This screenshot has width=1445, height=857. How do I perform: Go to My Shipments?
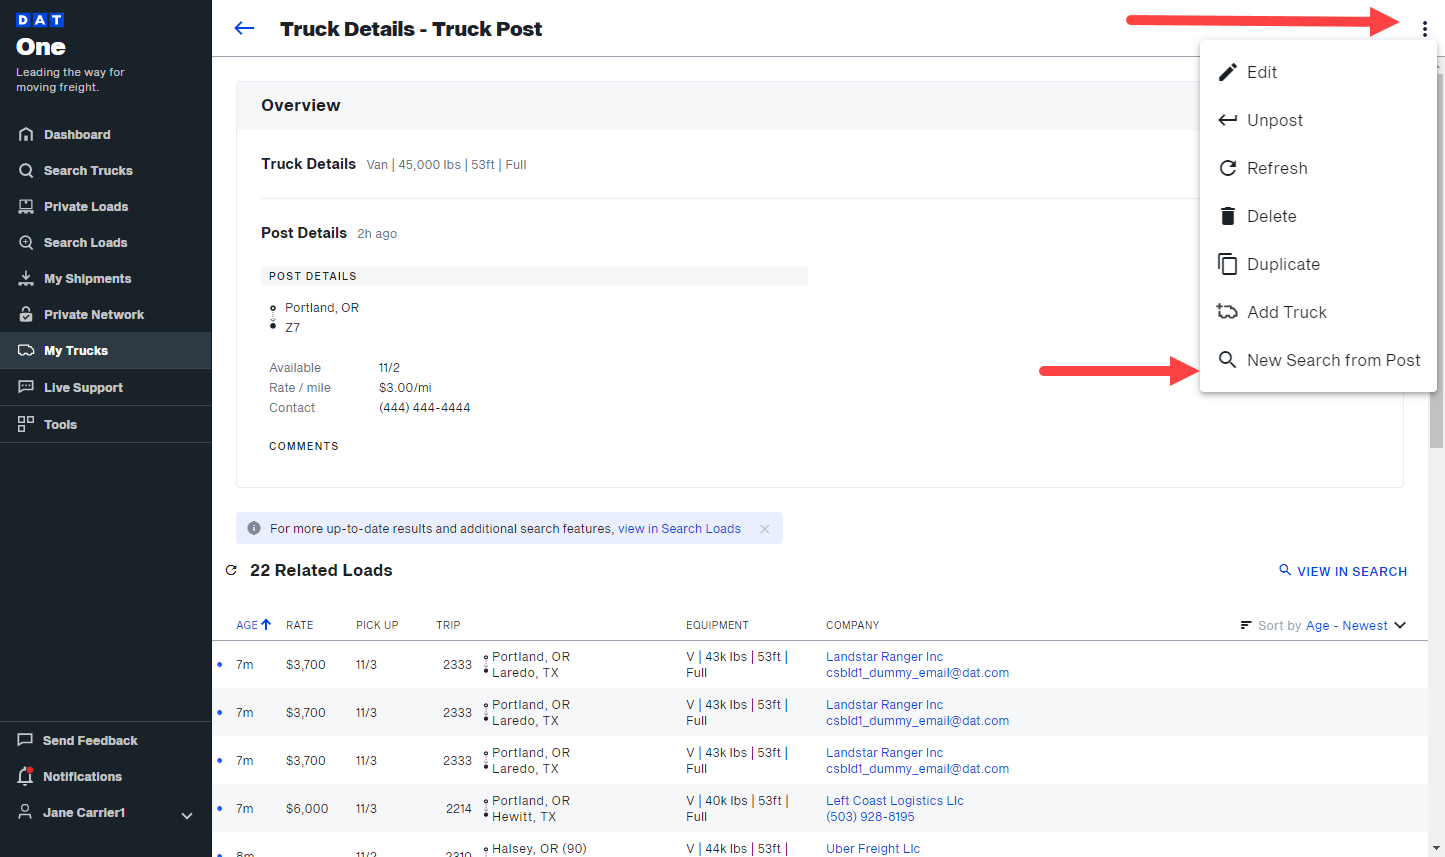coord(88,278)
